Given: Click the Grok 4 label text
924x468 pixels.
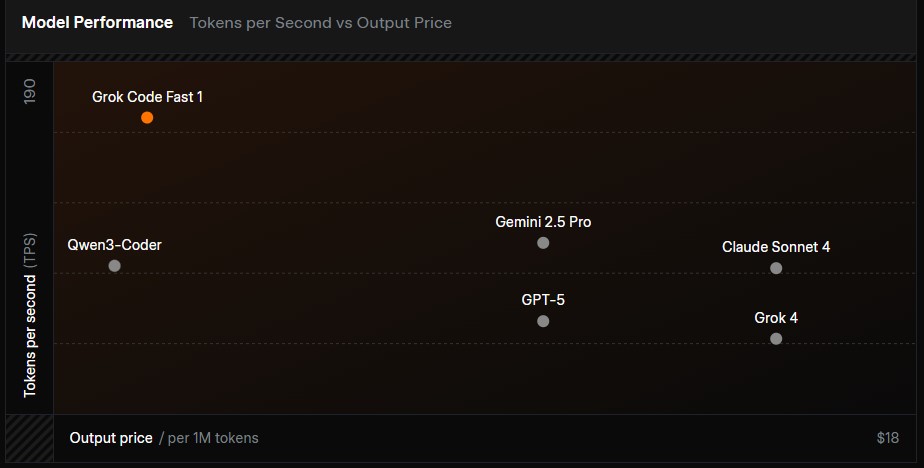Looking at the screenshot, I should [x=776, y=318].
